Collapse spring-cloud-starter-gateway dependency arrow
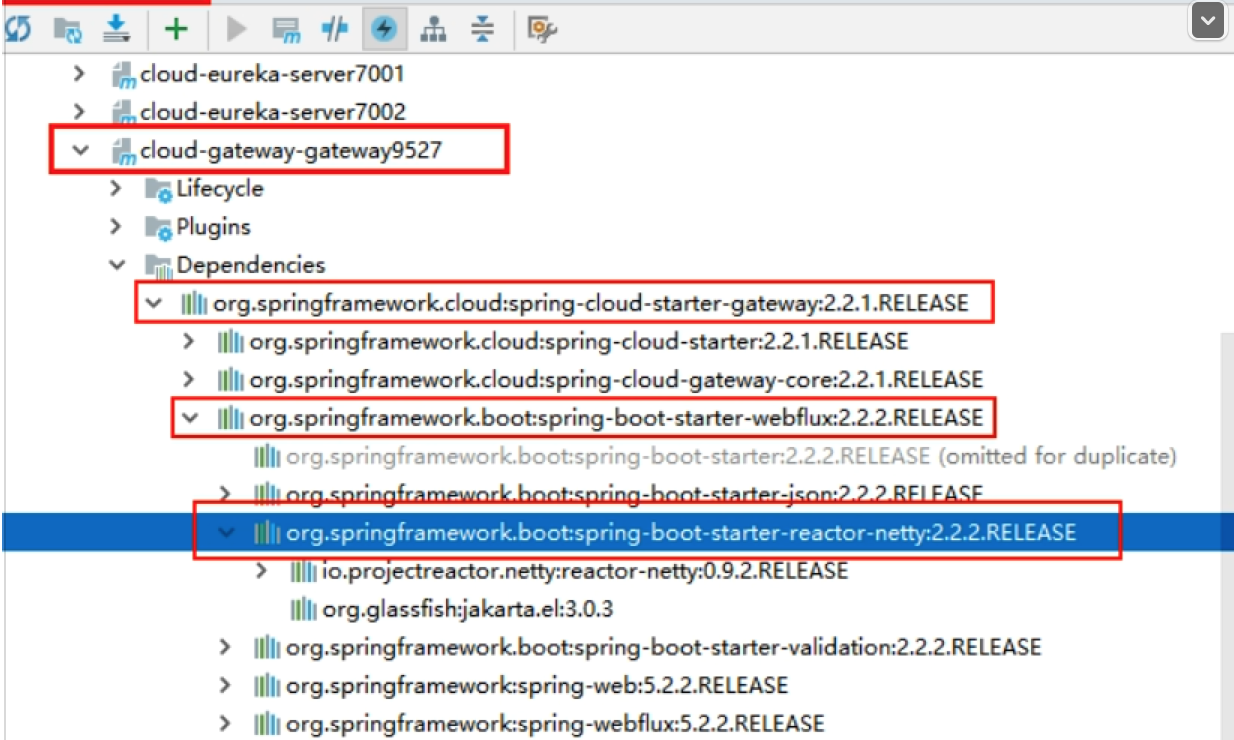Image resolution: width=1234 pixels, height=740 pixels. tap(153, 303)
